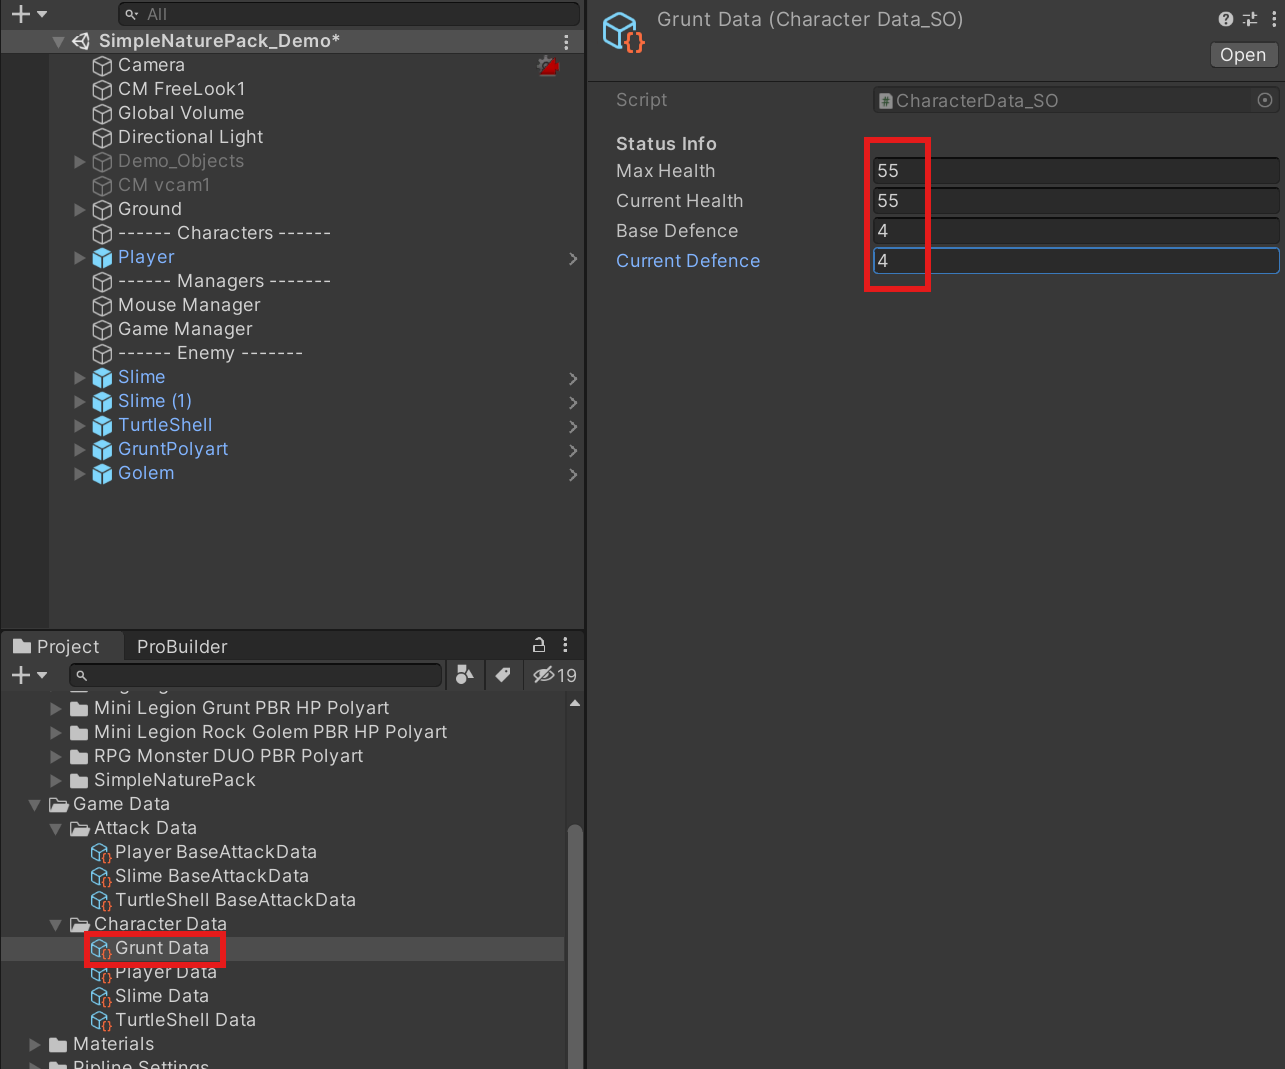Open the Inspector preset sliders icon
The width and height of the screenshot is (1285, 1069).
1250,19
